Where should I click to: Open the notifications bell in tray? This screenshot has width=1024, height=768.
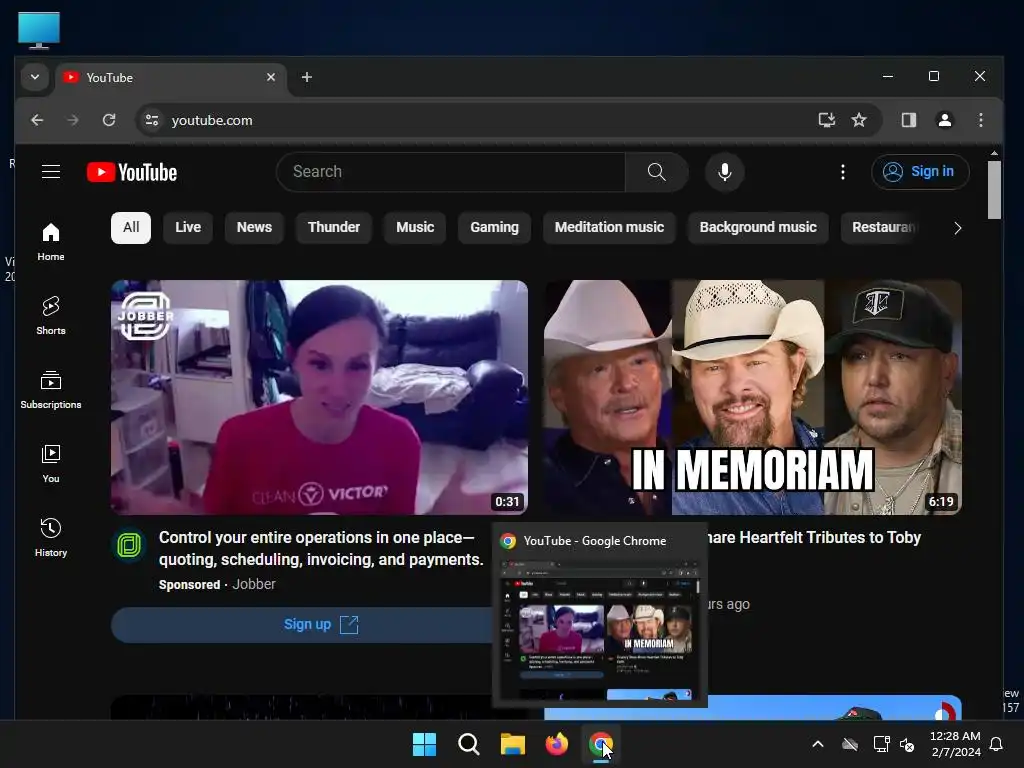pyautogui.click(x=997, y=744)
